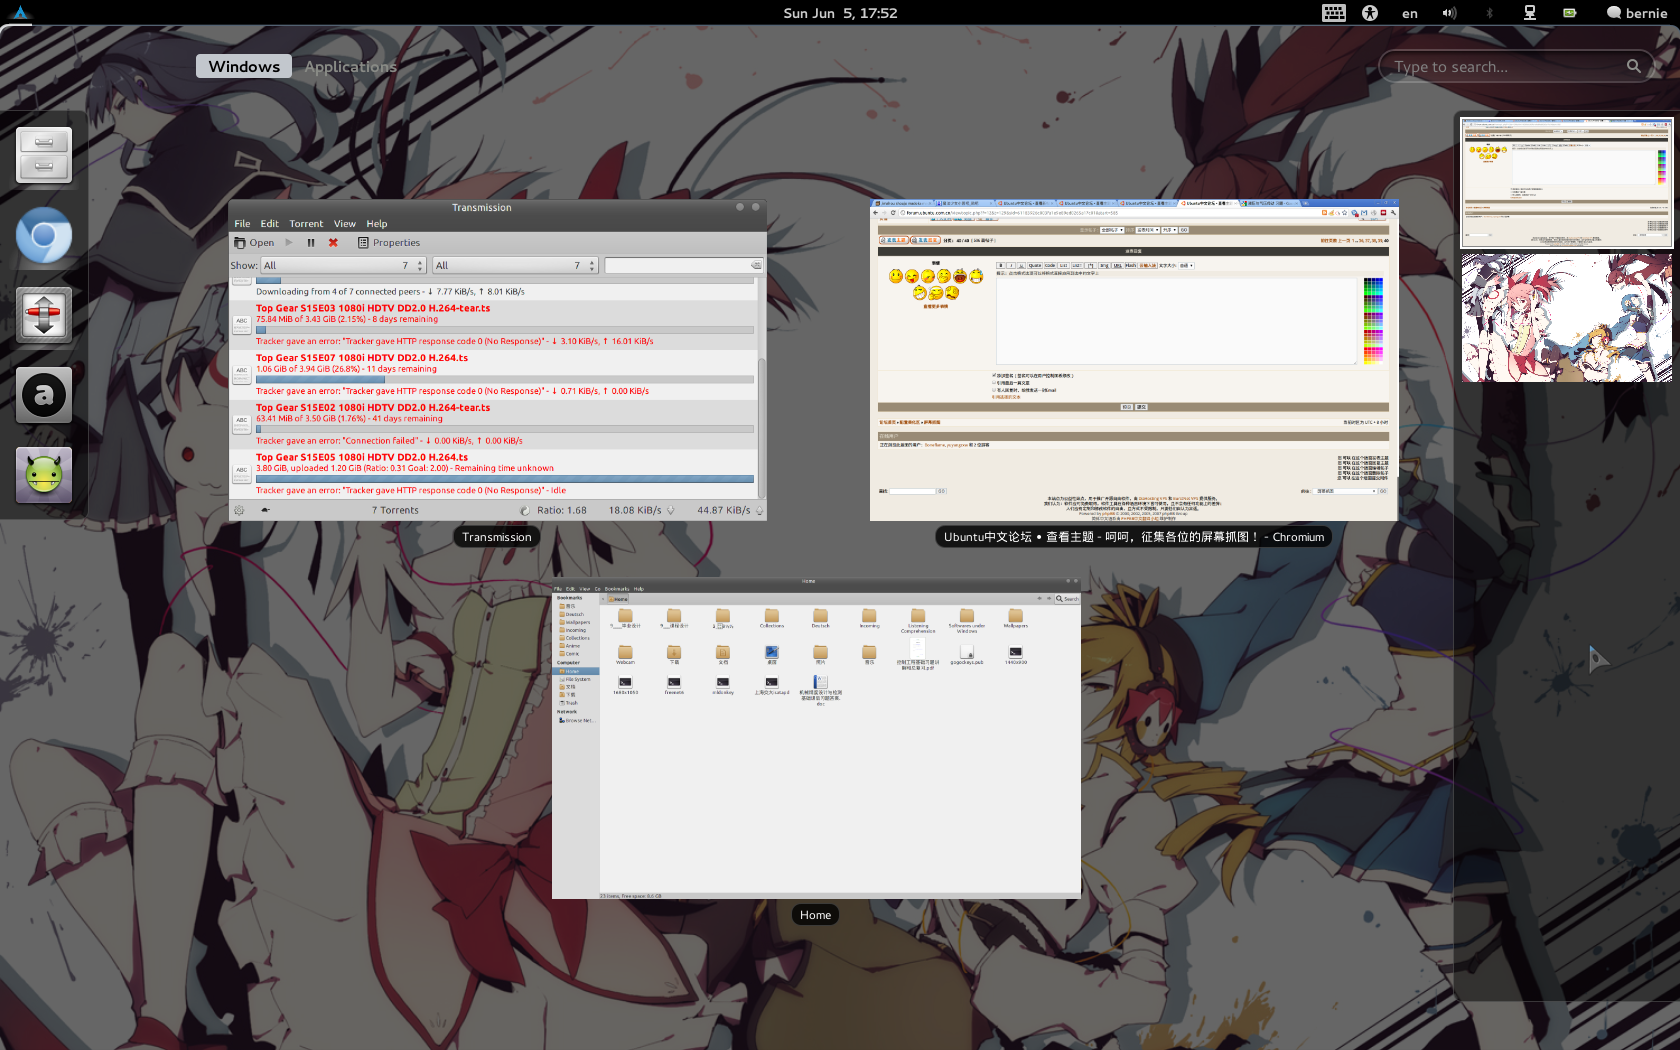The image size is (1680, 1050).
Task: Click the ratio mode icon beside Ratio: 1.68
Action: (x=525, y=510)
